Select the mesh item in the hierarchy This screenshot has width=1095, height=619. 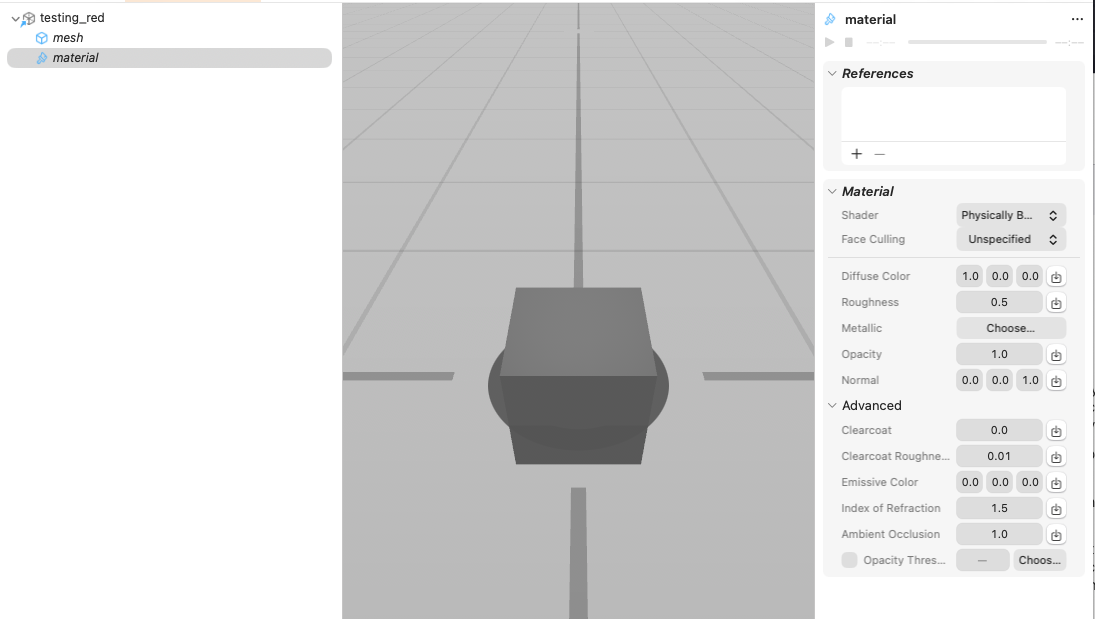click(67, 38)
